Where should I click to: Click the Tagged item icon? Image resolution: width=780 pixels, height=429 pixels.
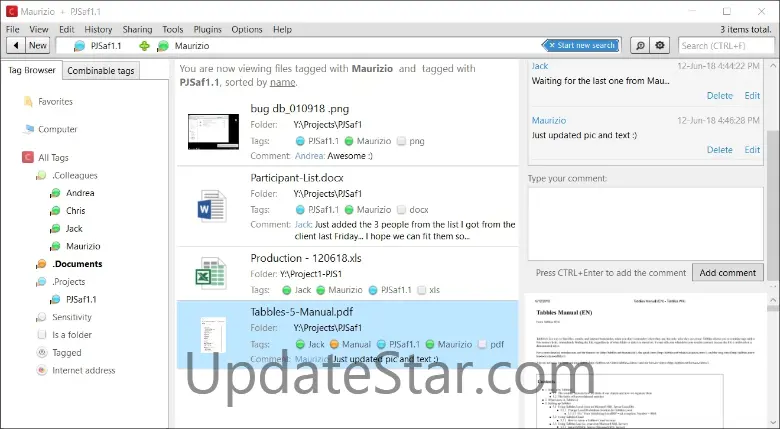click(42, 352)
